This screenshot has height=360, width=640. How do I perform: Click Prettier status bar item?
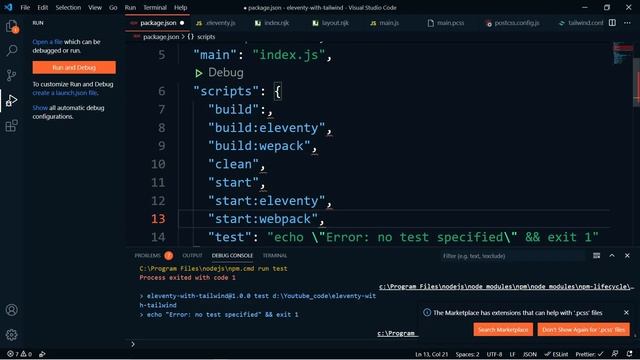(x=589, y=354)
